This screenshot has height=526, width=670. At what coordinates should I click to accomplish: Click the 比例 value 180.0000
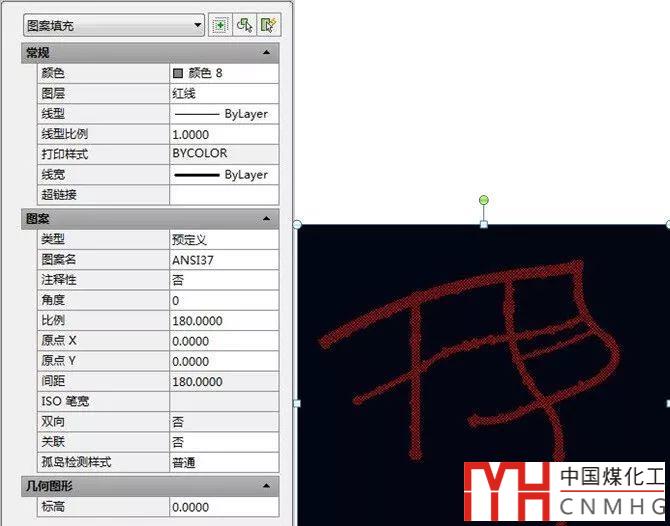point(224,320)
